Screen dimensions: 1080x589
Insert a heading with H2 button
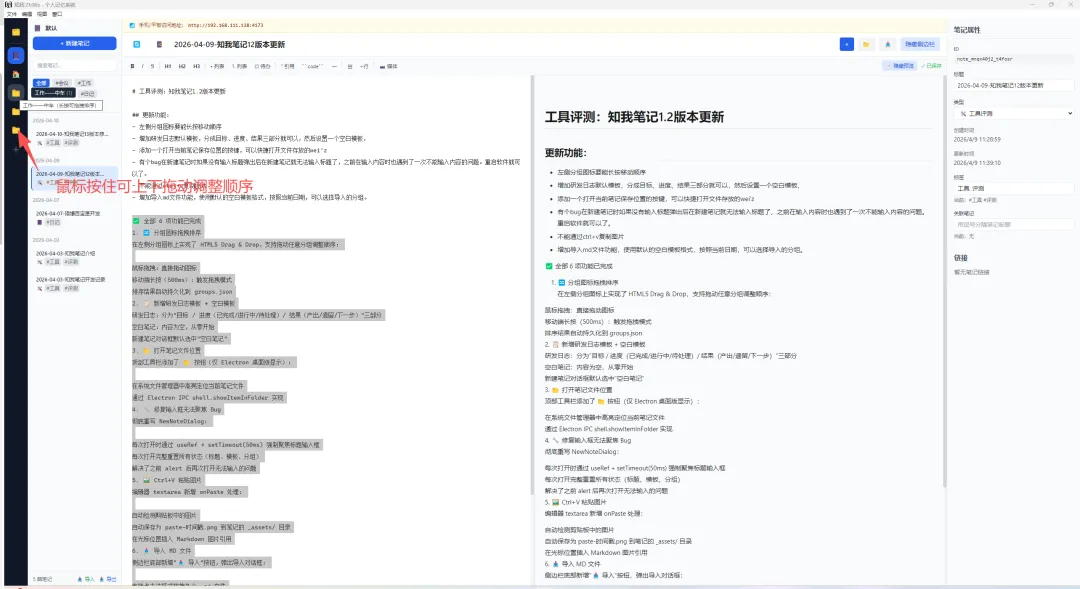[x=182, y=66]
